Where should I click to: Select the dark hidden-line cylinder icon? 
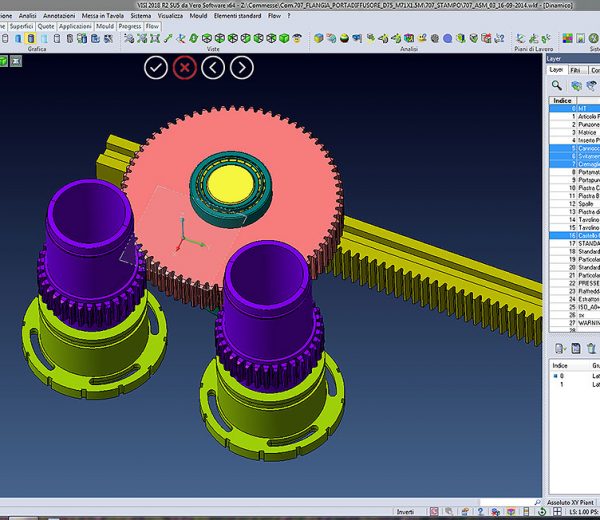[70, 38]
